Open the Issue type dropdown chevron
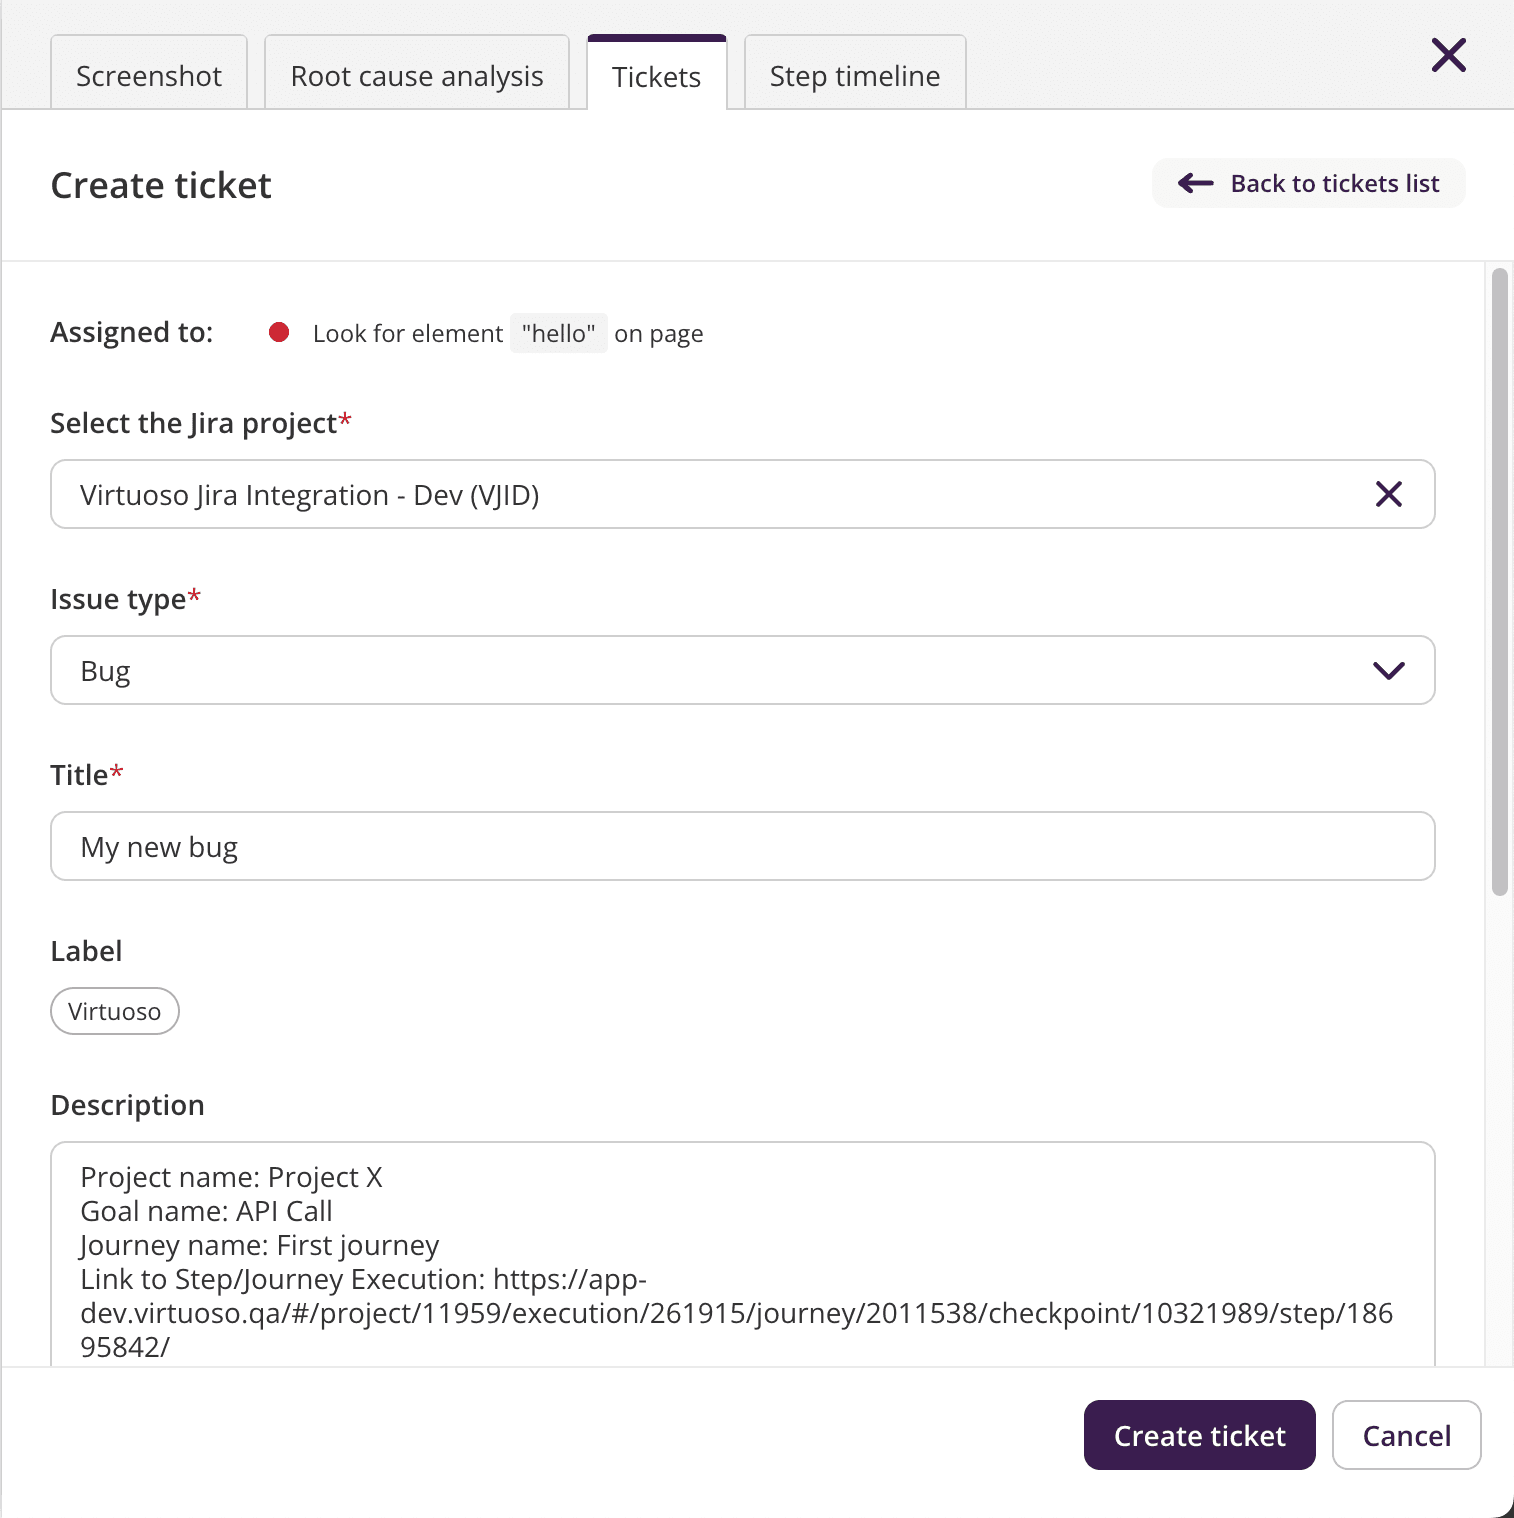This screenshot has width=1514, height=1518. (1388, 670)
